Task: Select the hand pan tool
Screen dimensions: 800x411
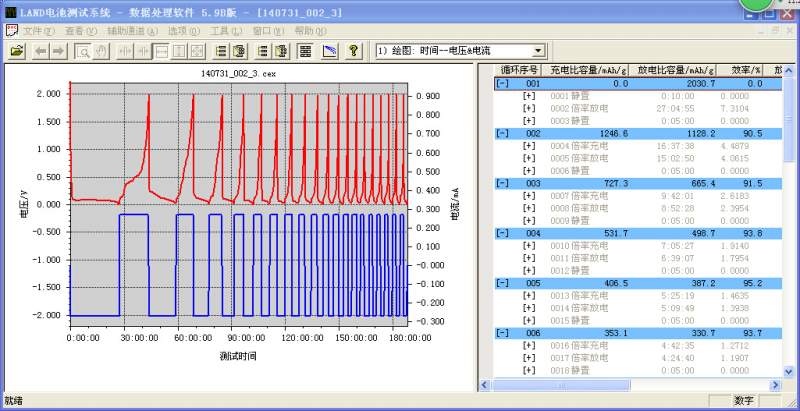Action: click(x=101, y=51)
